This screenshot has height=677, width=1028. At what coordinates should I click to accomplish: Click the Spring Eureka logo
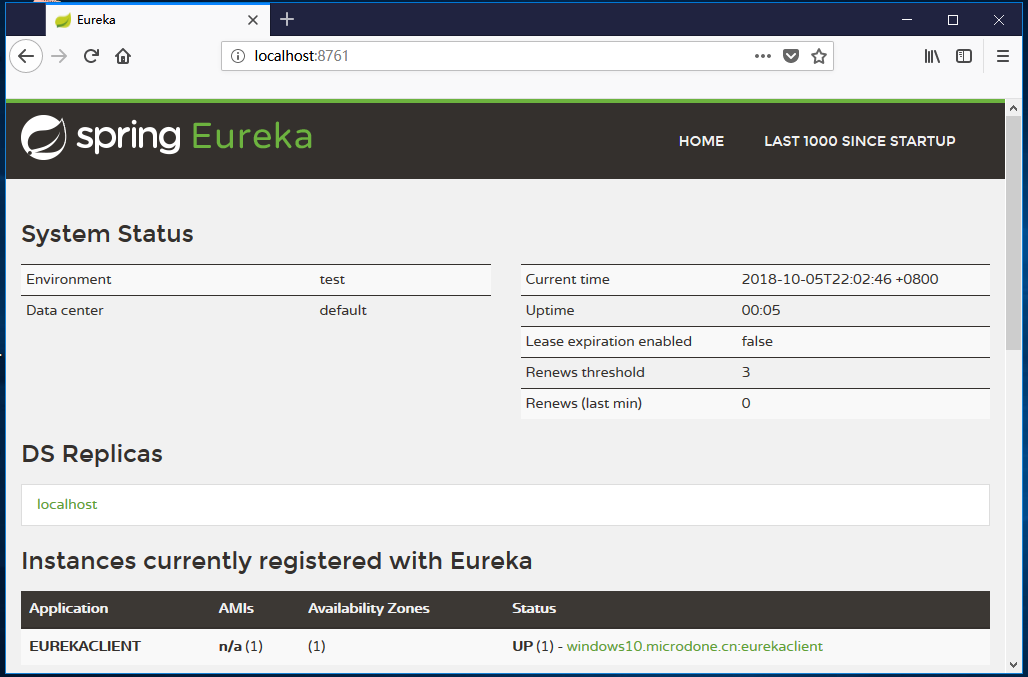pyautogui.click(x=167, y=137)
